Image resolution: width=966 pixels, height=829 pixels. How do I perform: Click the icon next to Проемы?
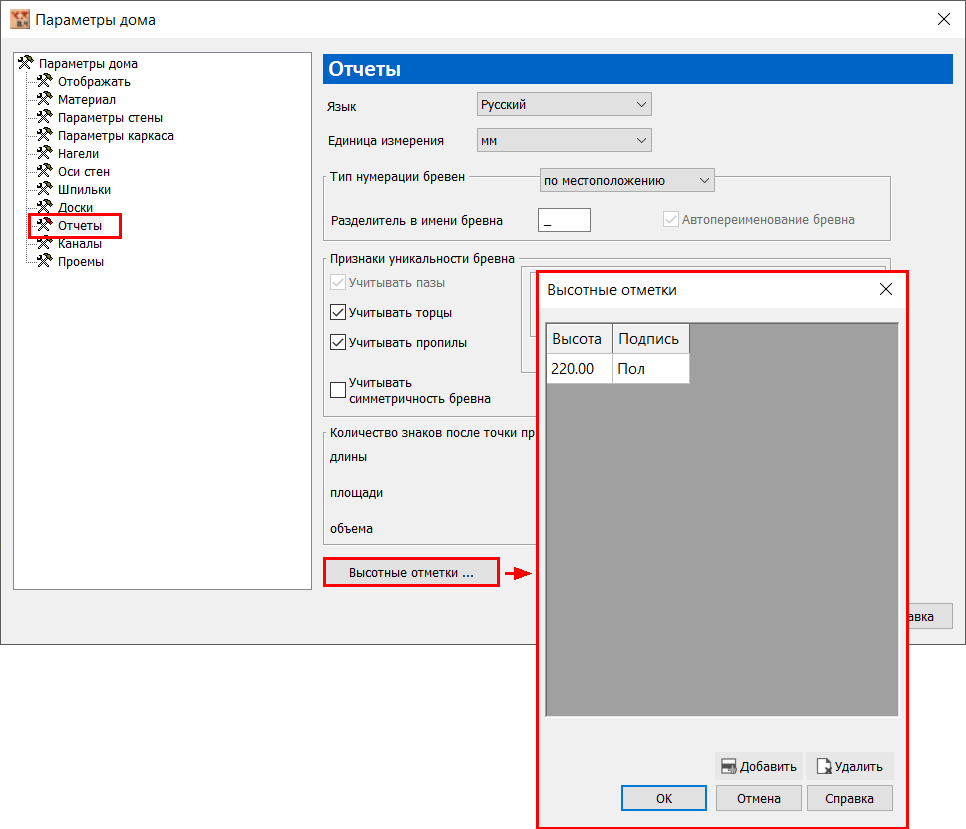(x=44, y=261)
